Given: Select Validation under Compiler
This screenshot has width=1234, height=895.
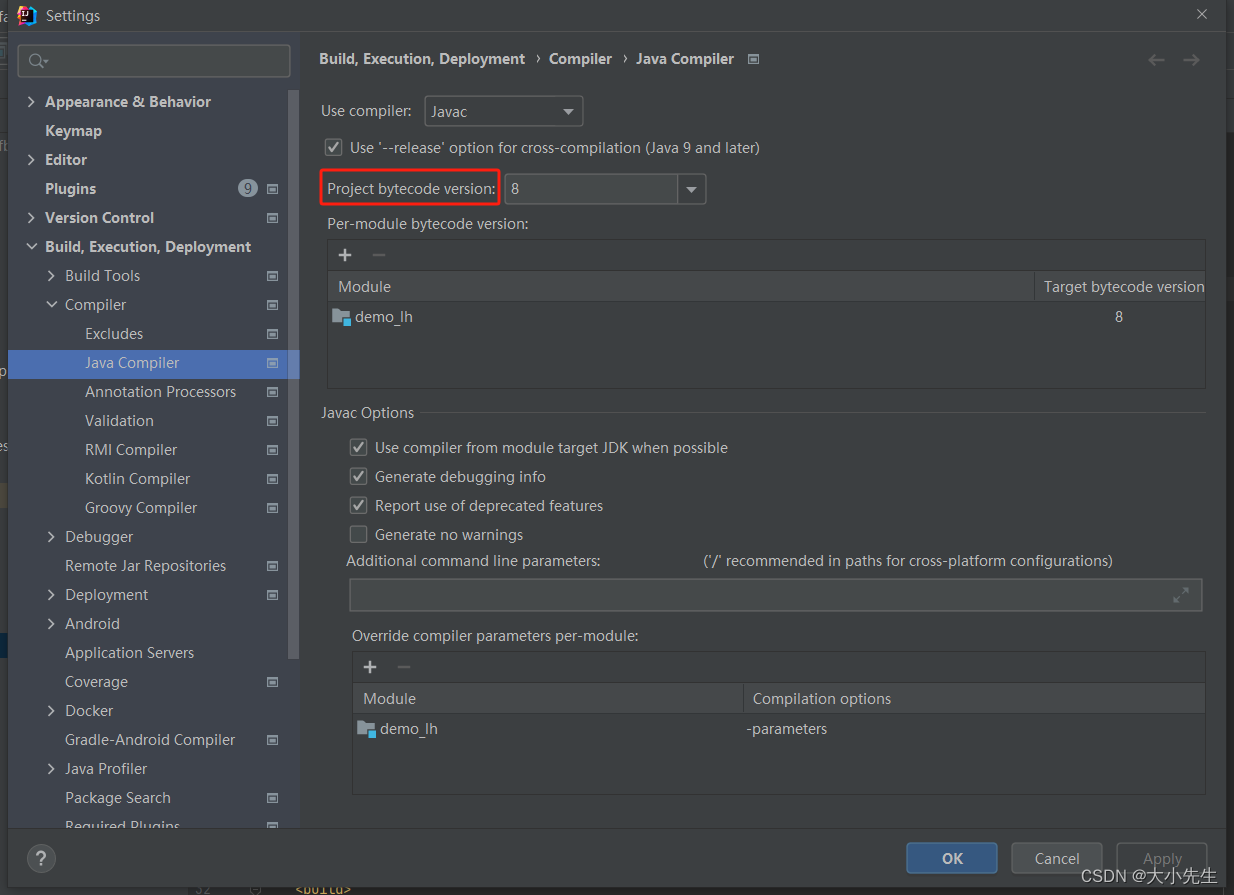Looking at the screenshot, I should [119, 421].
